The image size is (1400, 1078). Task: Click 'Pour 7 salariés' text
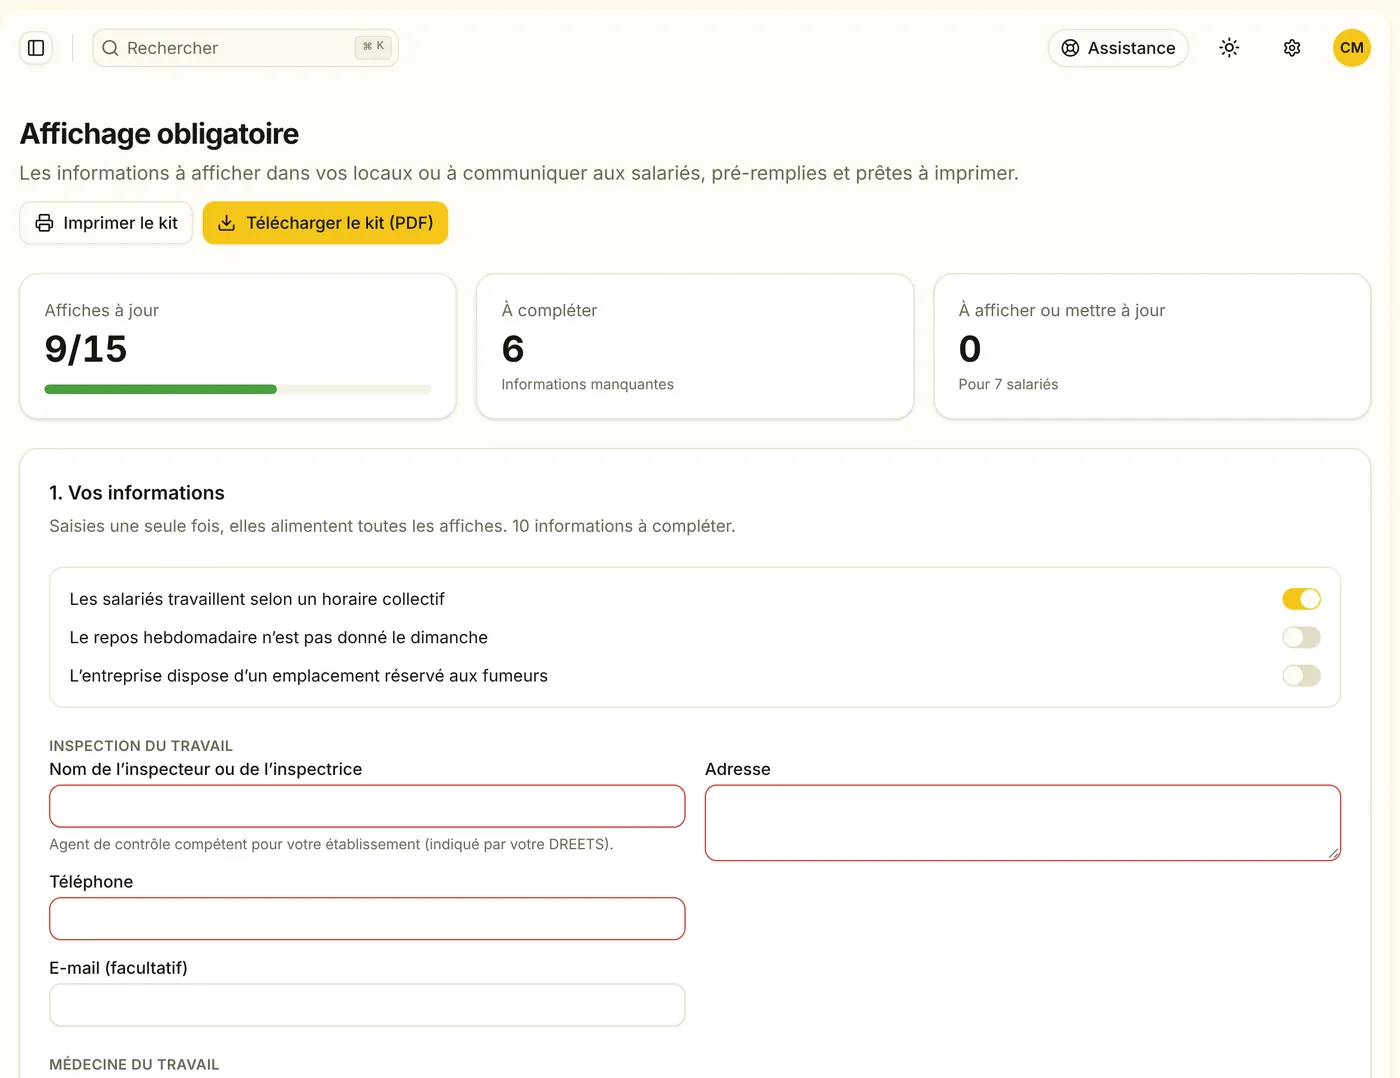coord(1008,384)
